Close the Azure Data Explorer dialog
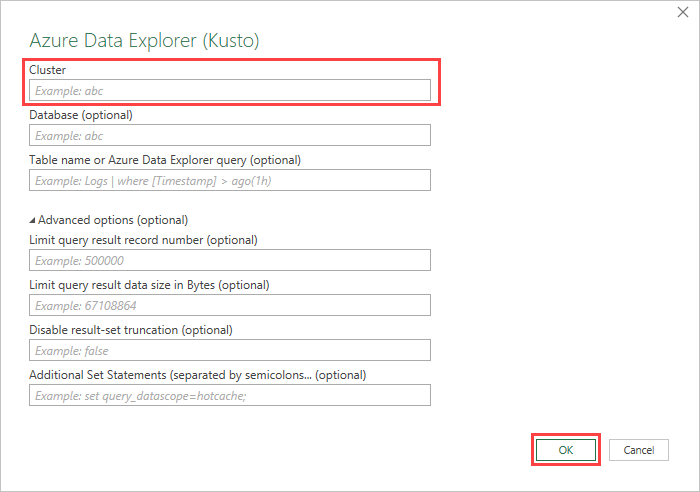The height and width of the screenshot is (492, 700). click(682, 12)
